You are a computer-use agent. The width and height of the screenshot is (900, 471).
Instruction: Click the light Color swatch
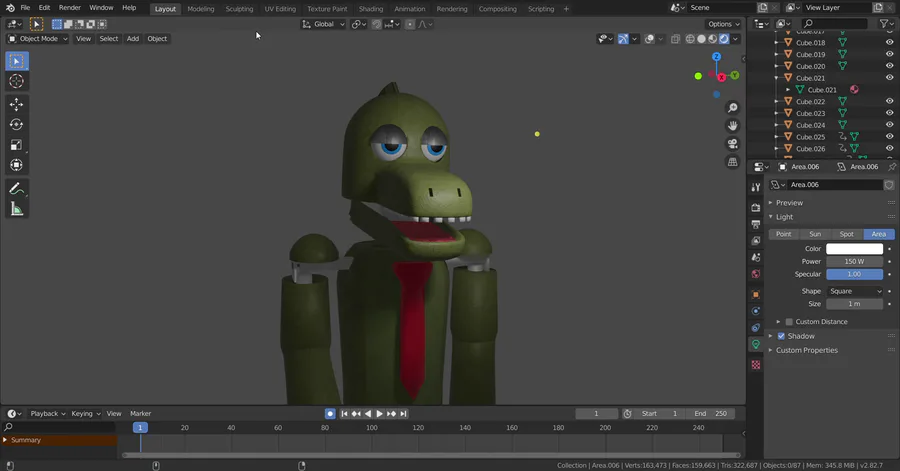tap(854, 249)
